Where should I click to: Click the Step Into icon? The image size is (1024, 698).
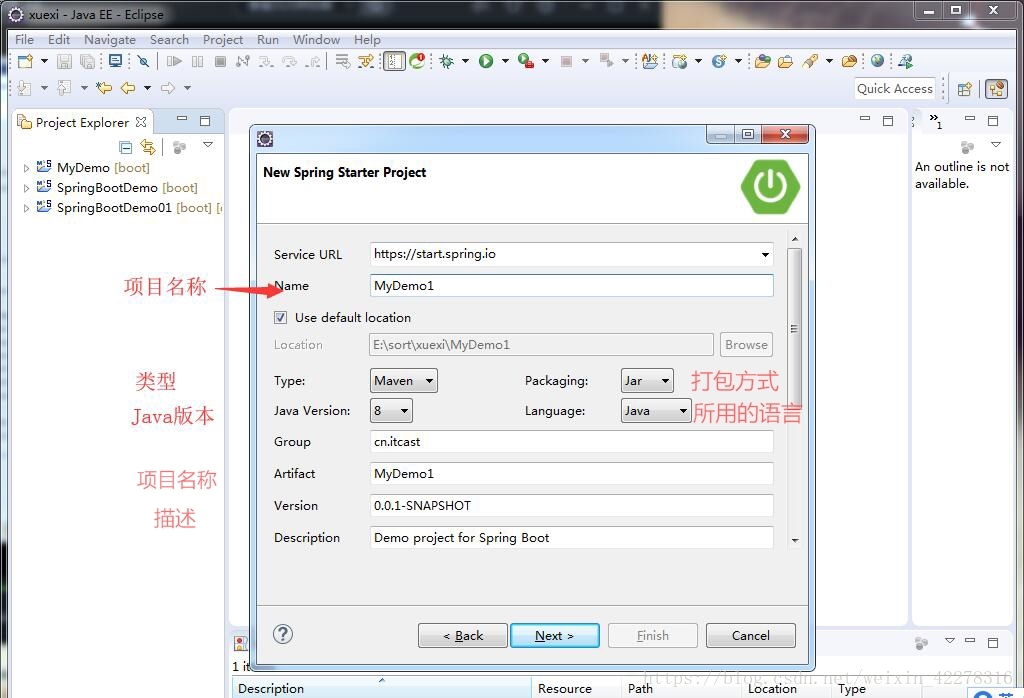click(266, 61)
